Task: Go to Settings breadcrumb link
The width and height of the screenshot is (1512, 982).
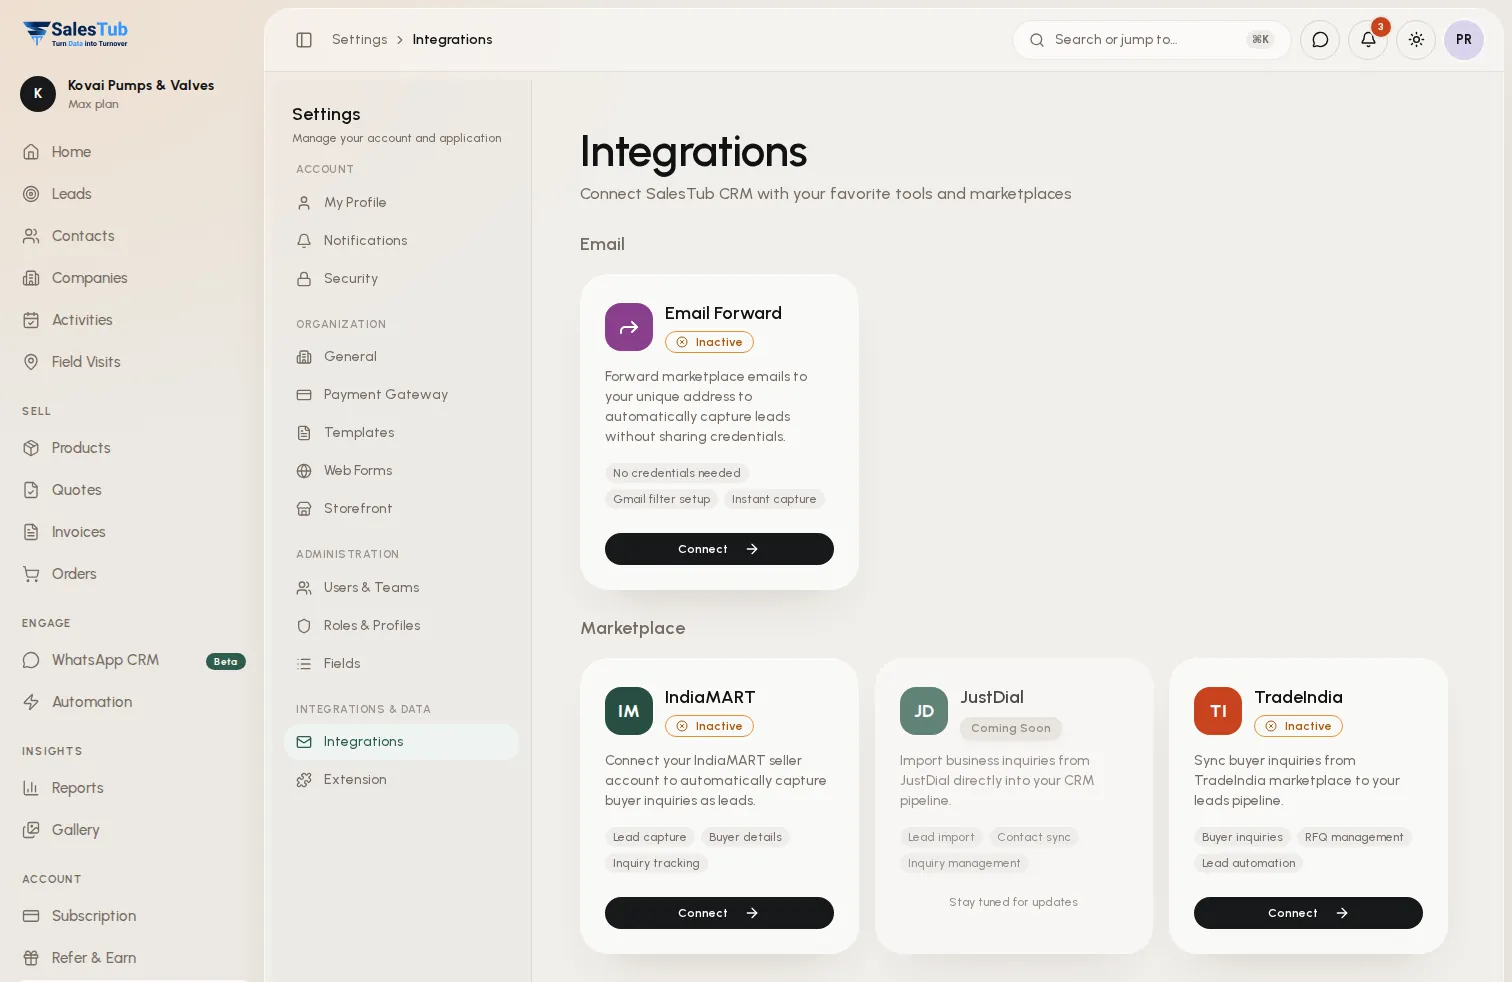Action: pyautogui.click(x=360, y=40)
